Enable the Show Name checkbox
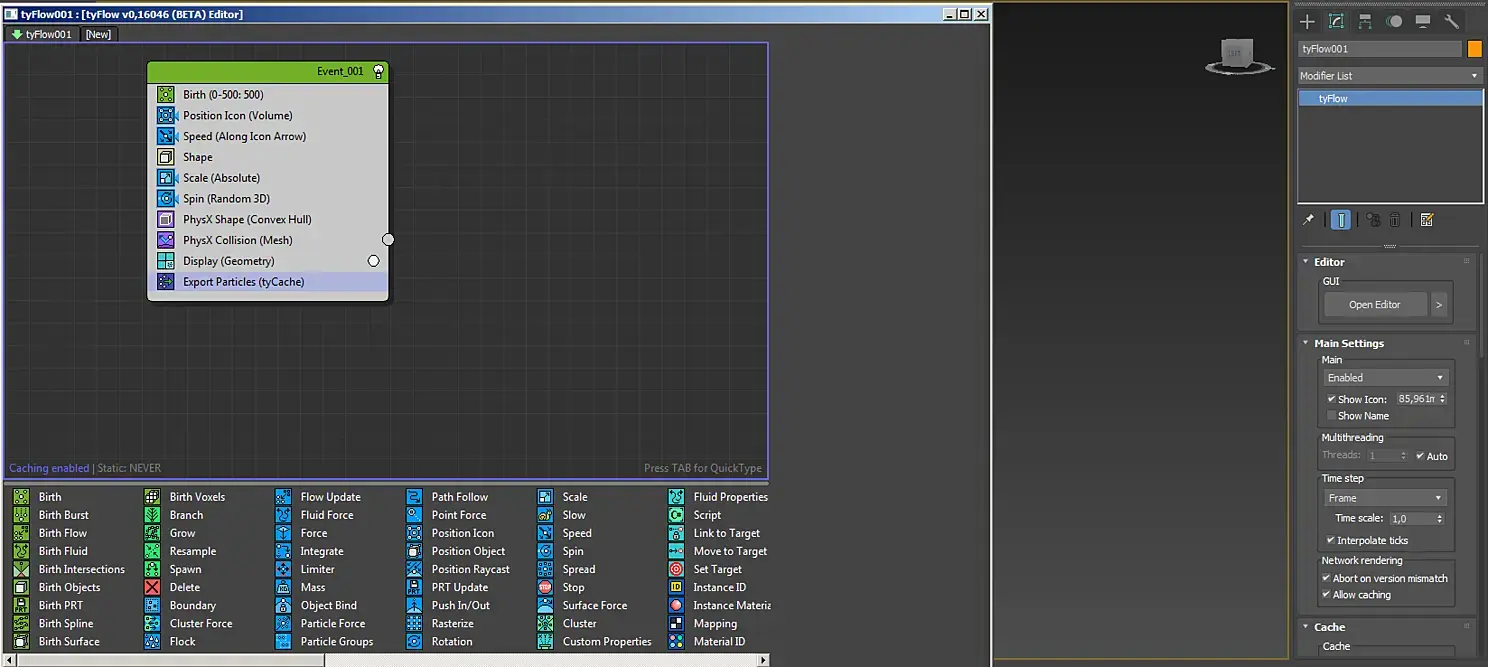 [x=1331, y=415]
